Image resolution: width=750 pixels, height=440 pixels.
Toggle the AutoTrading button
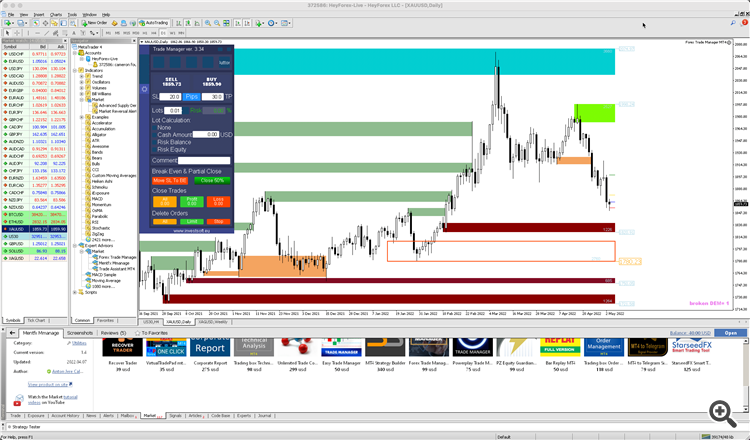[154, 23]
